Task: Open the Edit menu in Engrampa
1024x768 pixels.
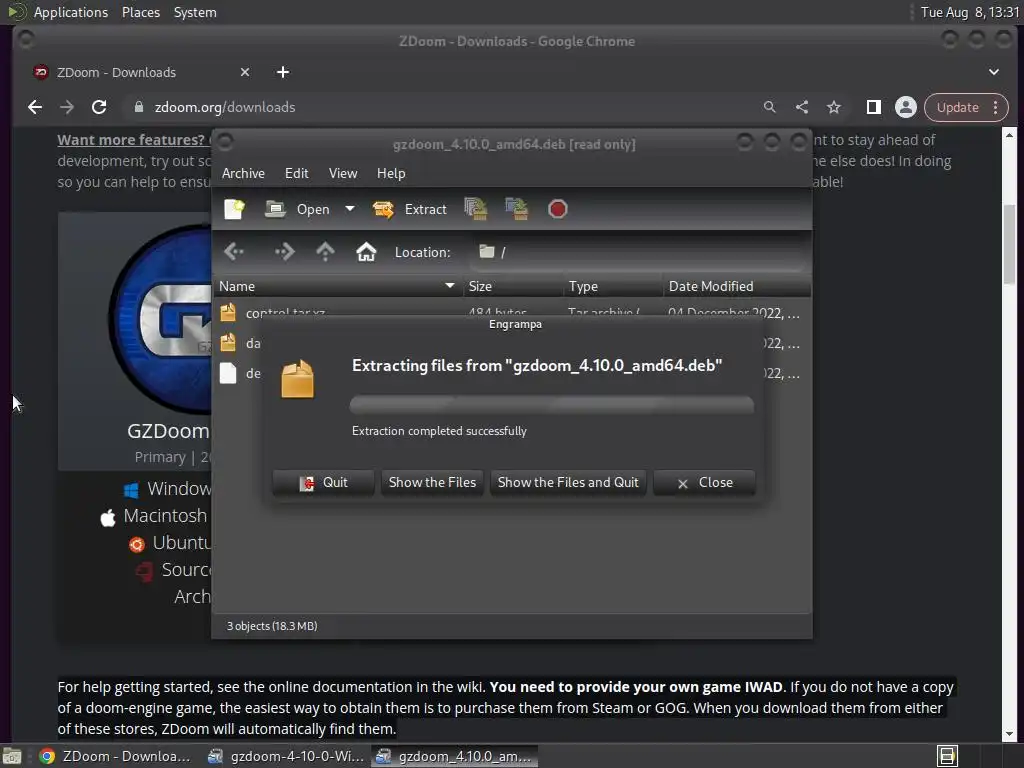Action: coord(296,173)
